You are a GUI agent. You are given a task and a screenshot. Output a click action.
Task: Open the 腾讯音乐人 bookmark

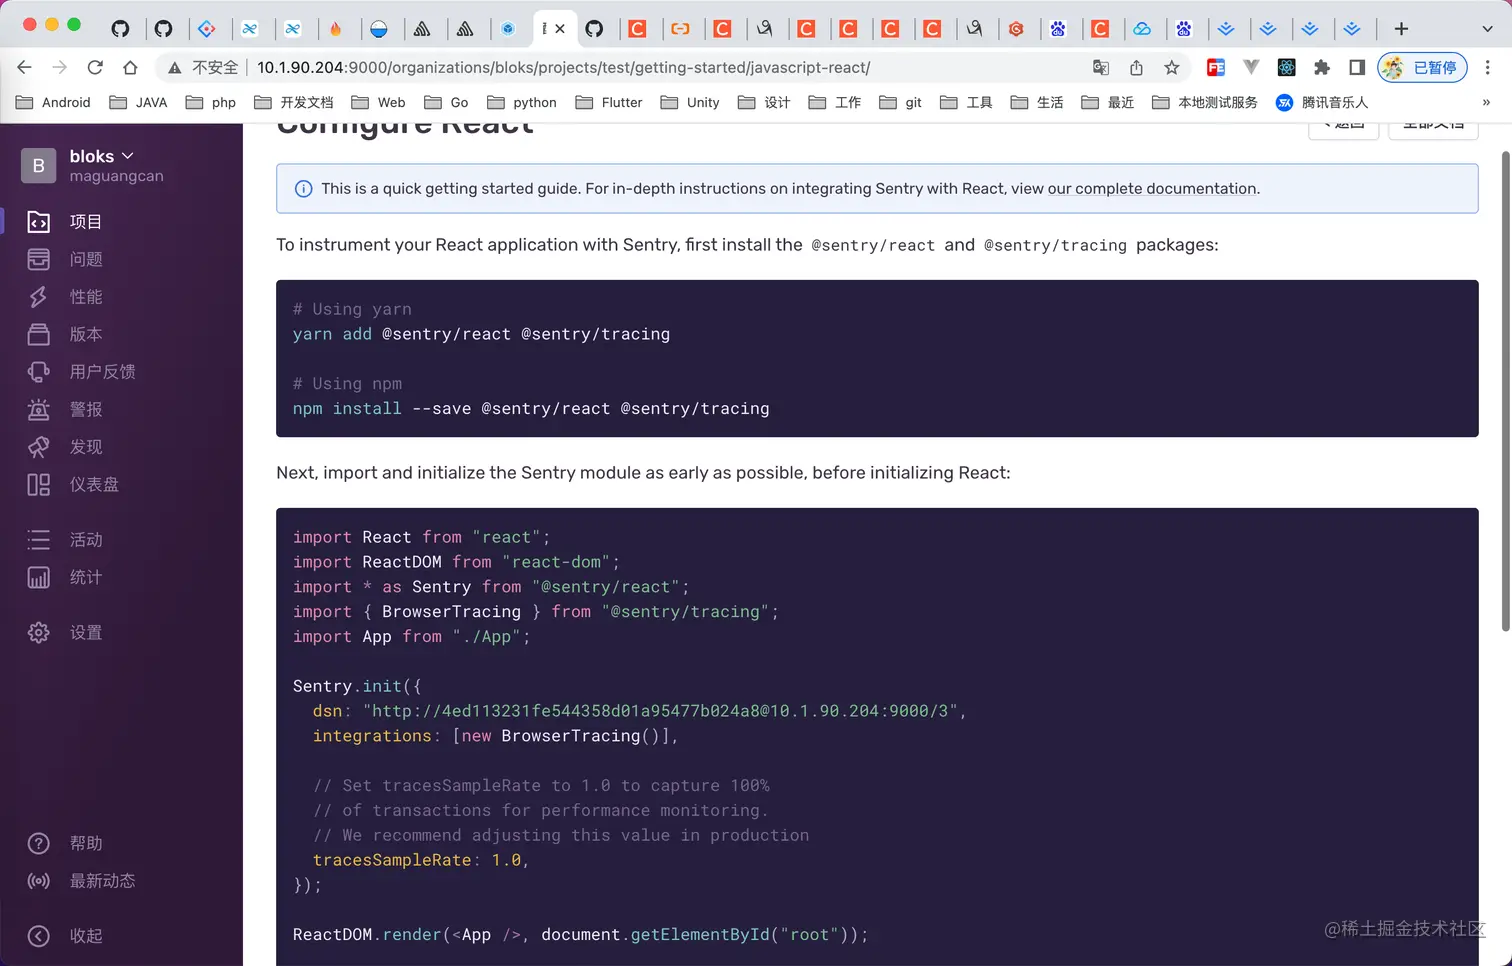click(1321, 102)
